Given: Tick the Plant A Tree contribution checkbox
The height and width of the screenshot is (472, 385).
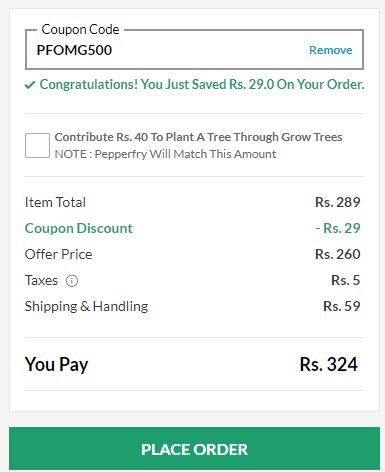Looking at the screenshot, I should [37, 145].
